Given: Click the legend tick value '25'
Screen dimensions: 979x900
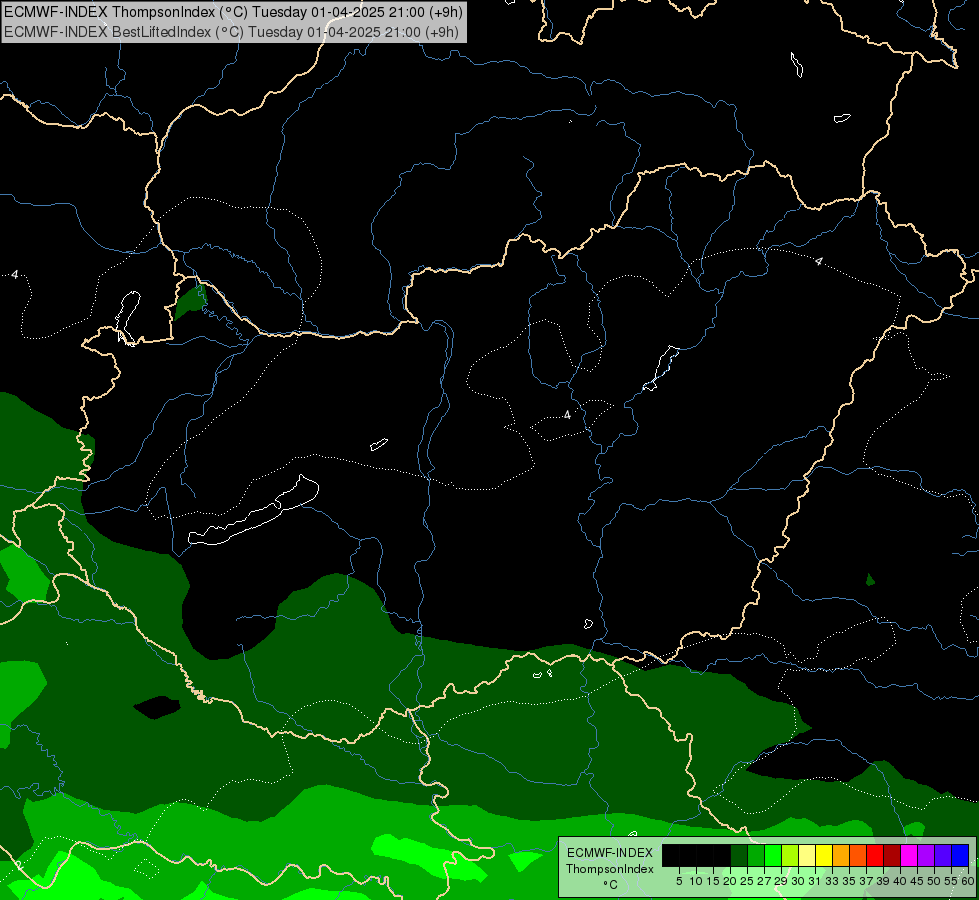Looking at the screenshot, I should [x=747, y=881].
